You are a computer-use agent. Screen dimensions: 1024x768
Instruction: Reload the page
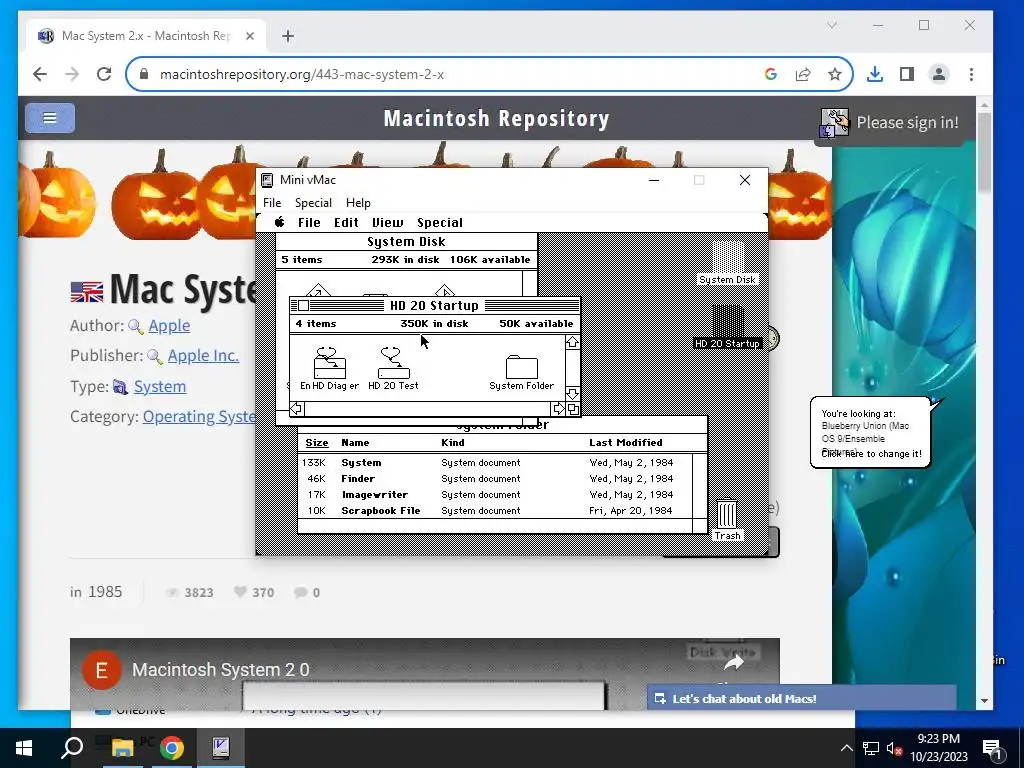pyautogui.click(x=104, y=74)
